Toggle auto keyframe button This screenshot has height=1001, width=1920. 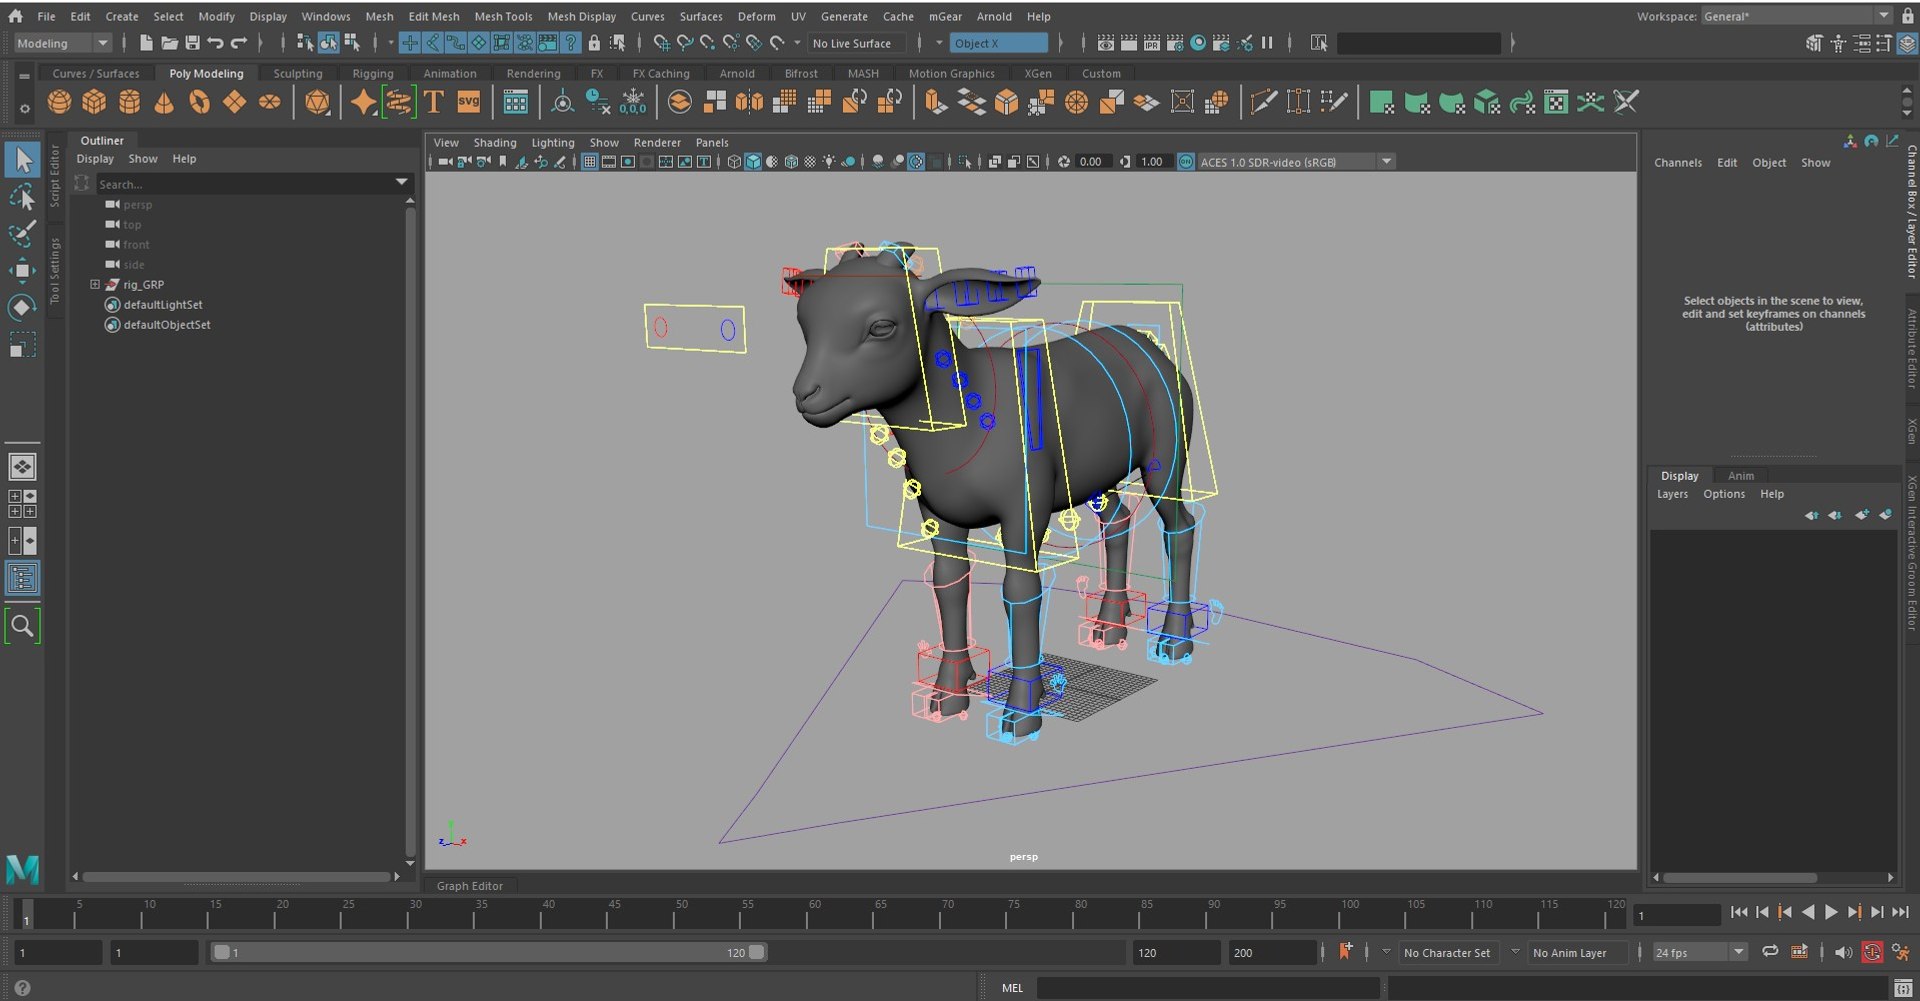tap(1872, 953)
